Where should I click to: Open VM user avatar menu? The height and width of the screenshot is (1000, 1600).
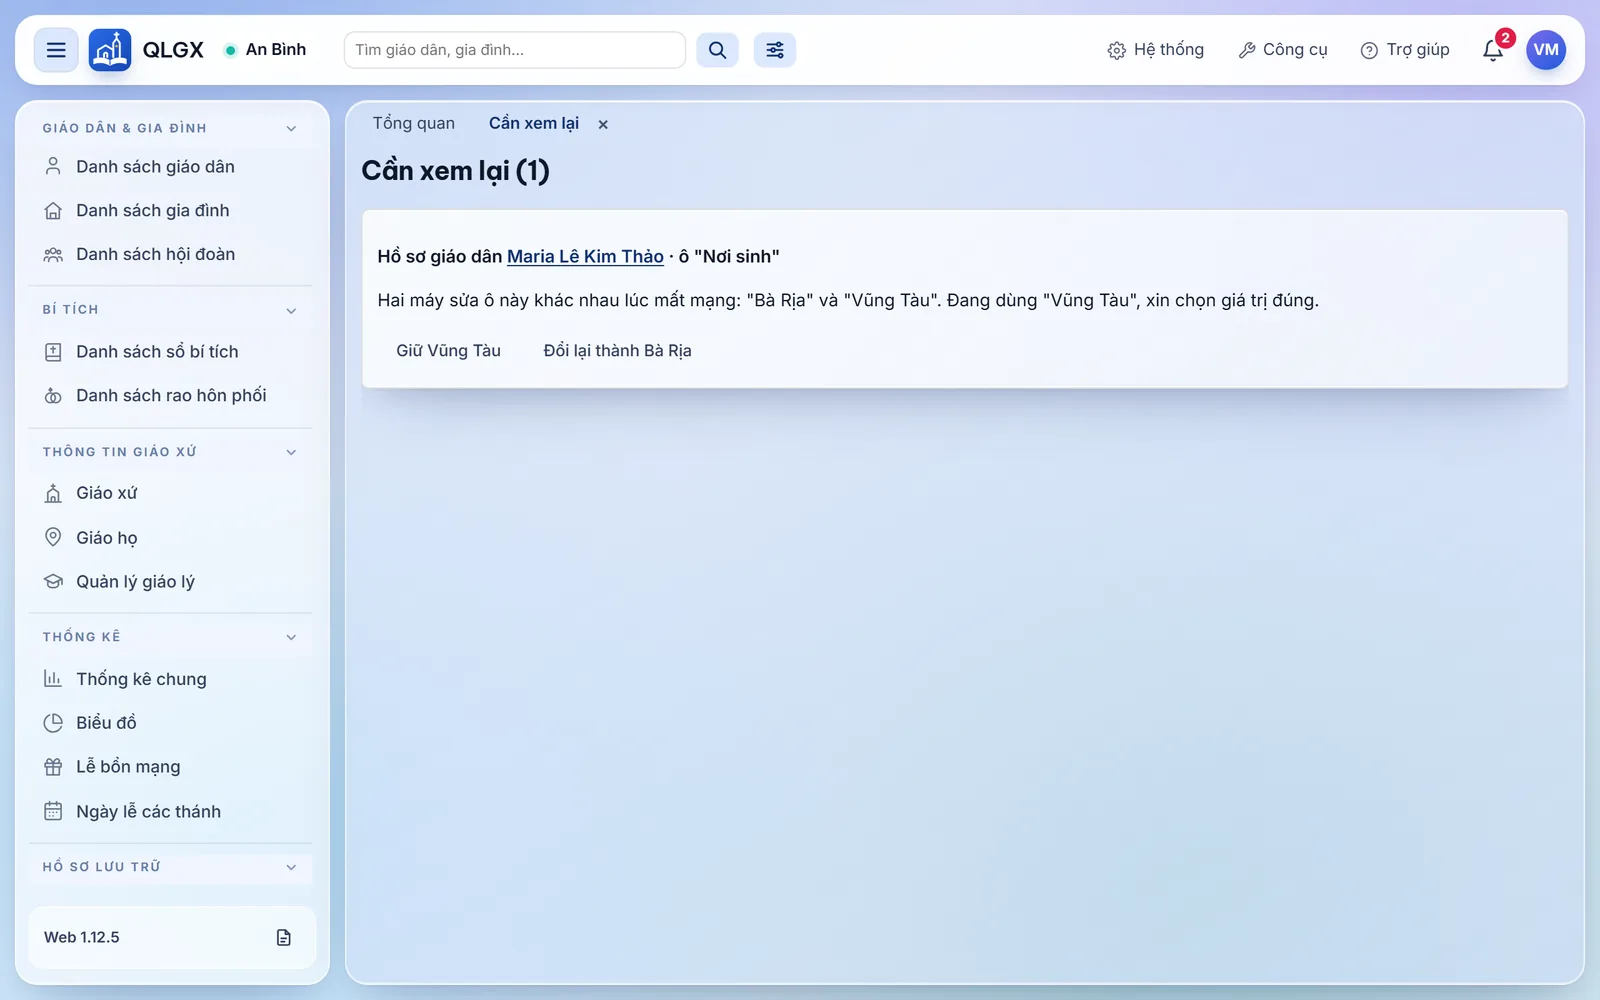(x=1546, y=50)
